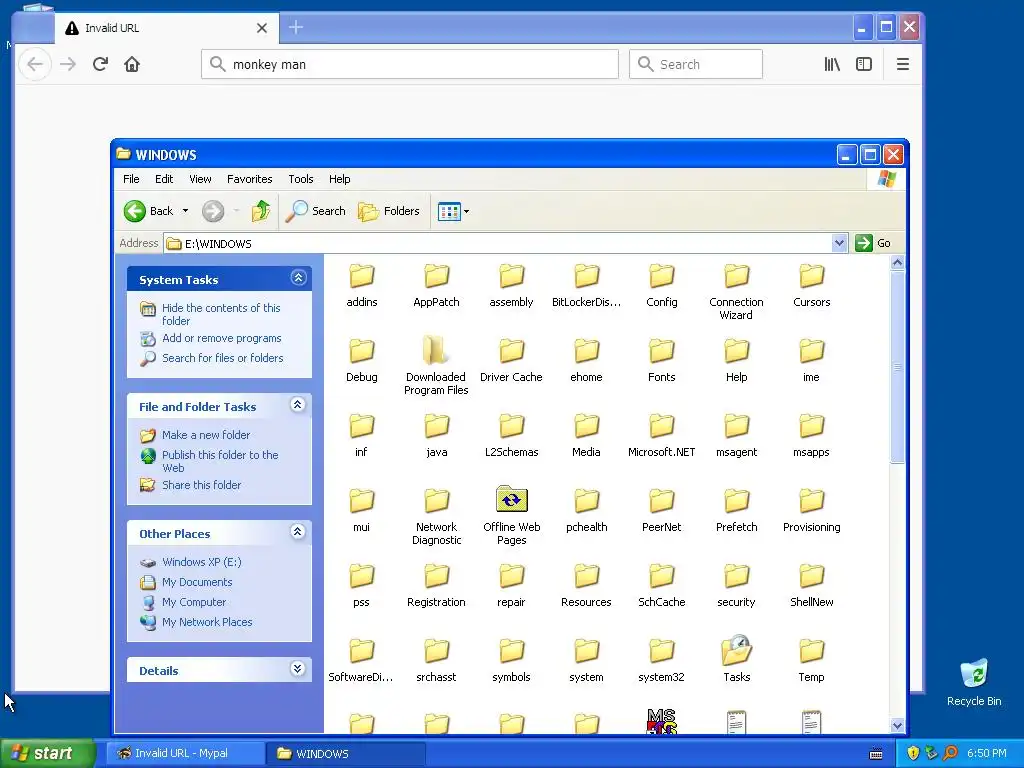Image resolution: width=1024 pixels, height=768 pixels.
Task: Click the Start button
Action: 48,753
